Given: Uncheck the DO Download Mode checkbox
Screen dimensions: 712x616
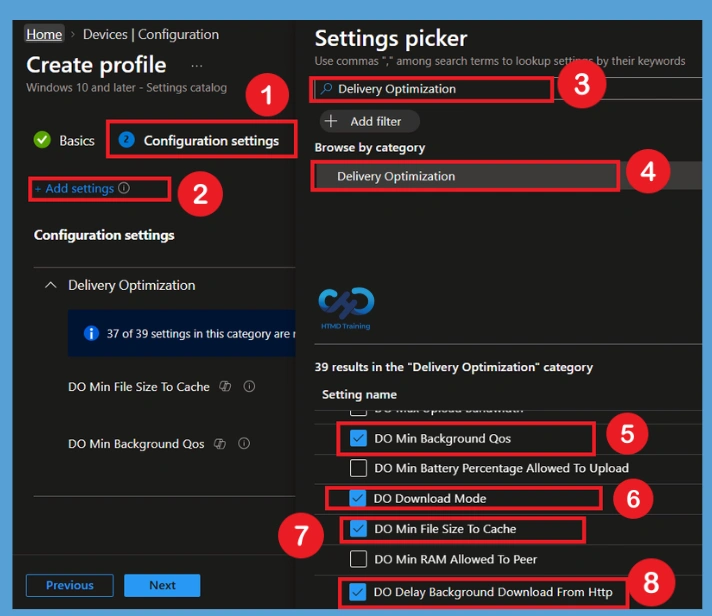Looking at the screenshot, I should coord(358,498).
